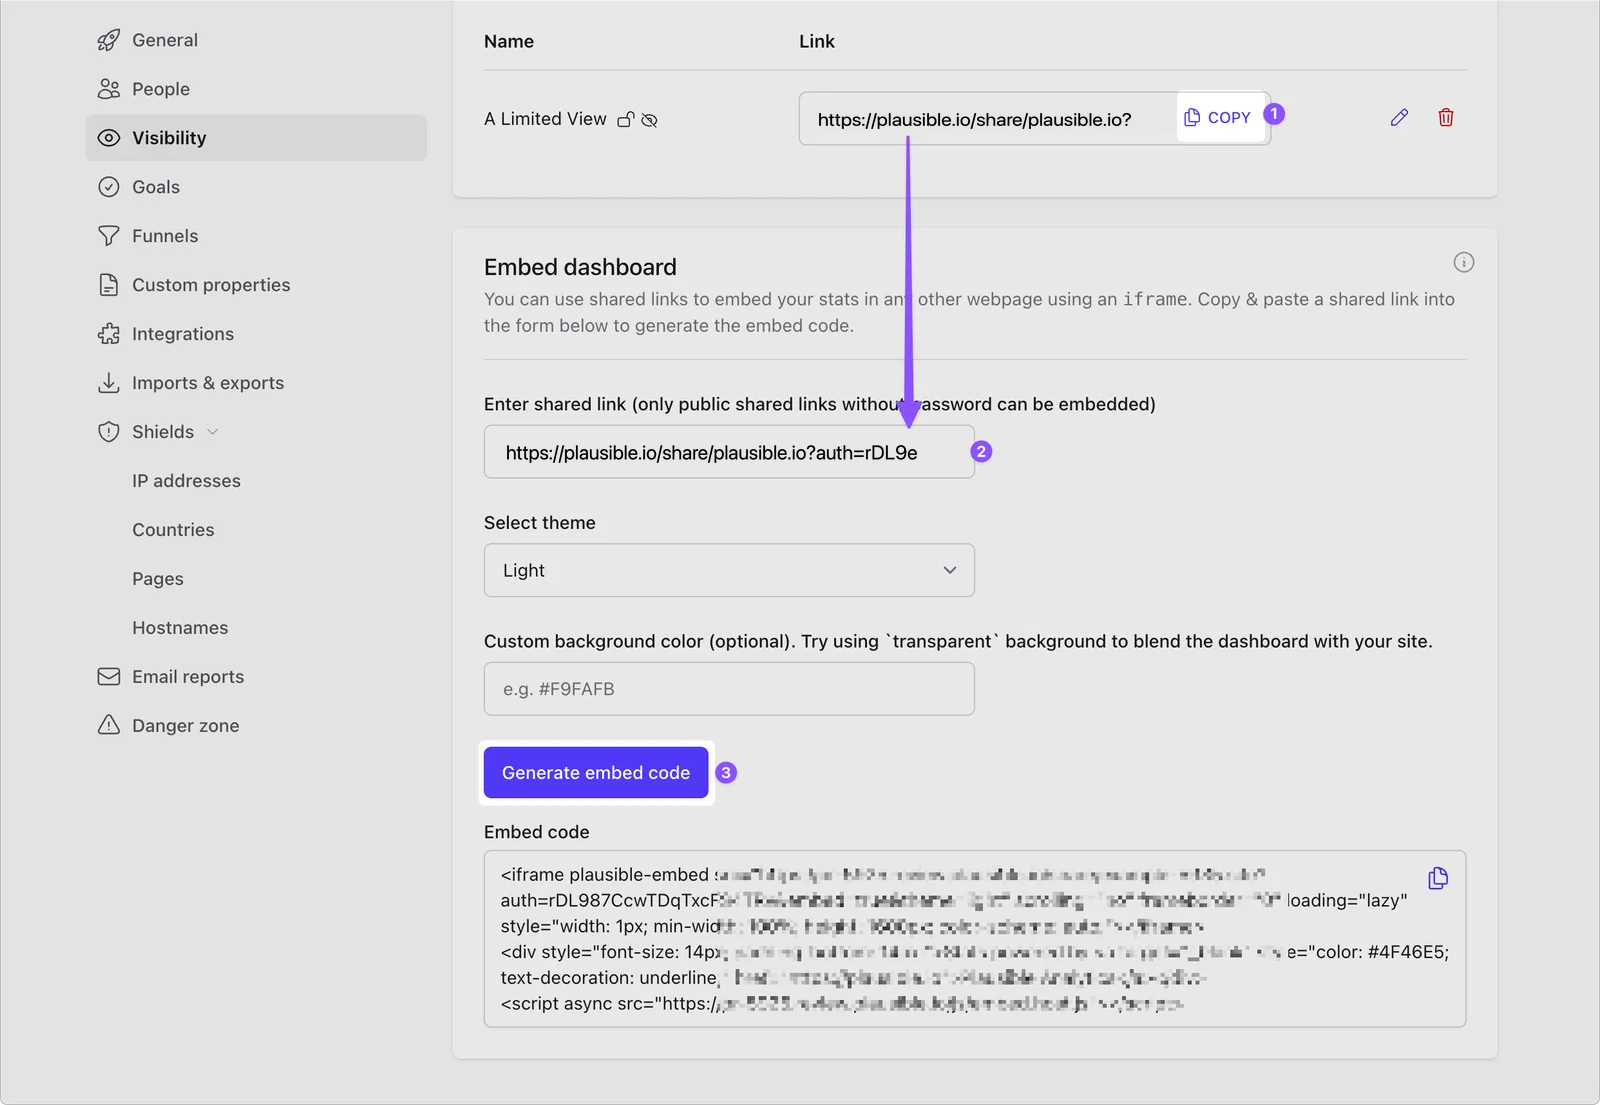Click the shield icon in sidebar
Screen dimensions: 1600x1105
109,432
